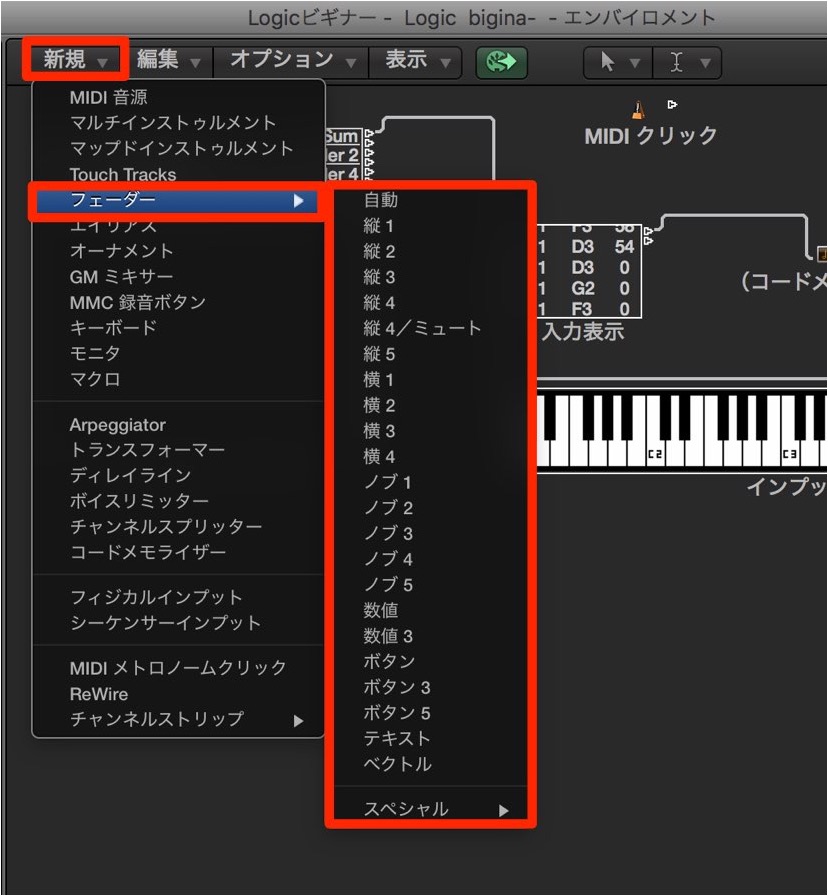The width and height of the screenshot is (828, 896).
Task: Select MIDI 音源 menu item
Action: [x=178, y=98]
